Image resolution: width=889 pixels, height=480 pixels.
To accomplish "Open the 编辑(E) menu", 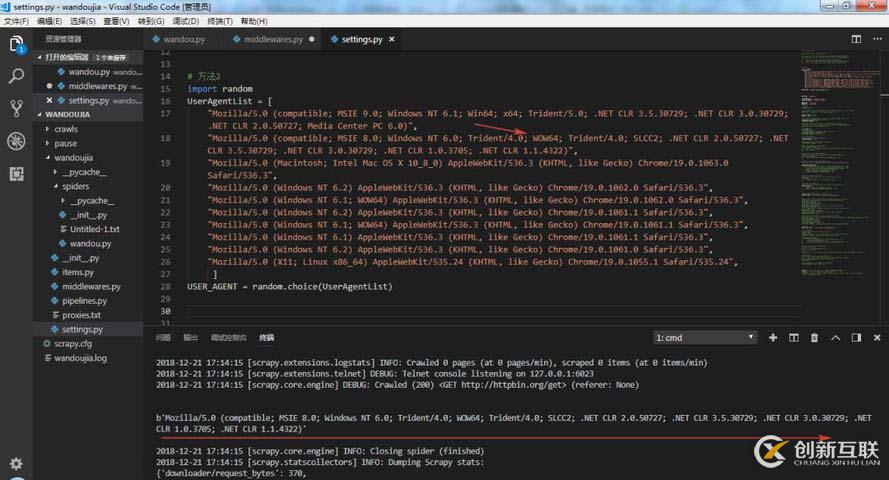I will (x=49, y=21).
